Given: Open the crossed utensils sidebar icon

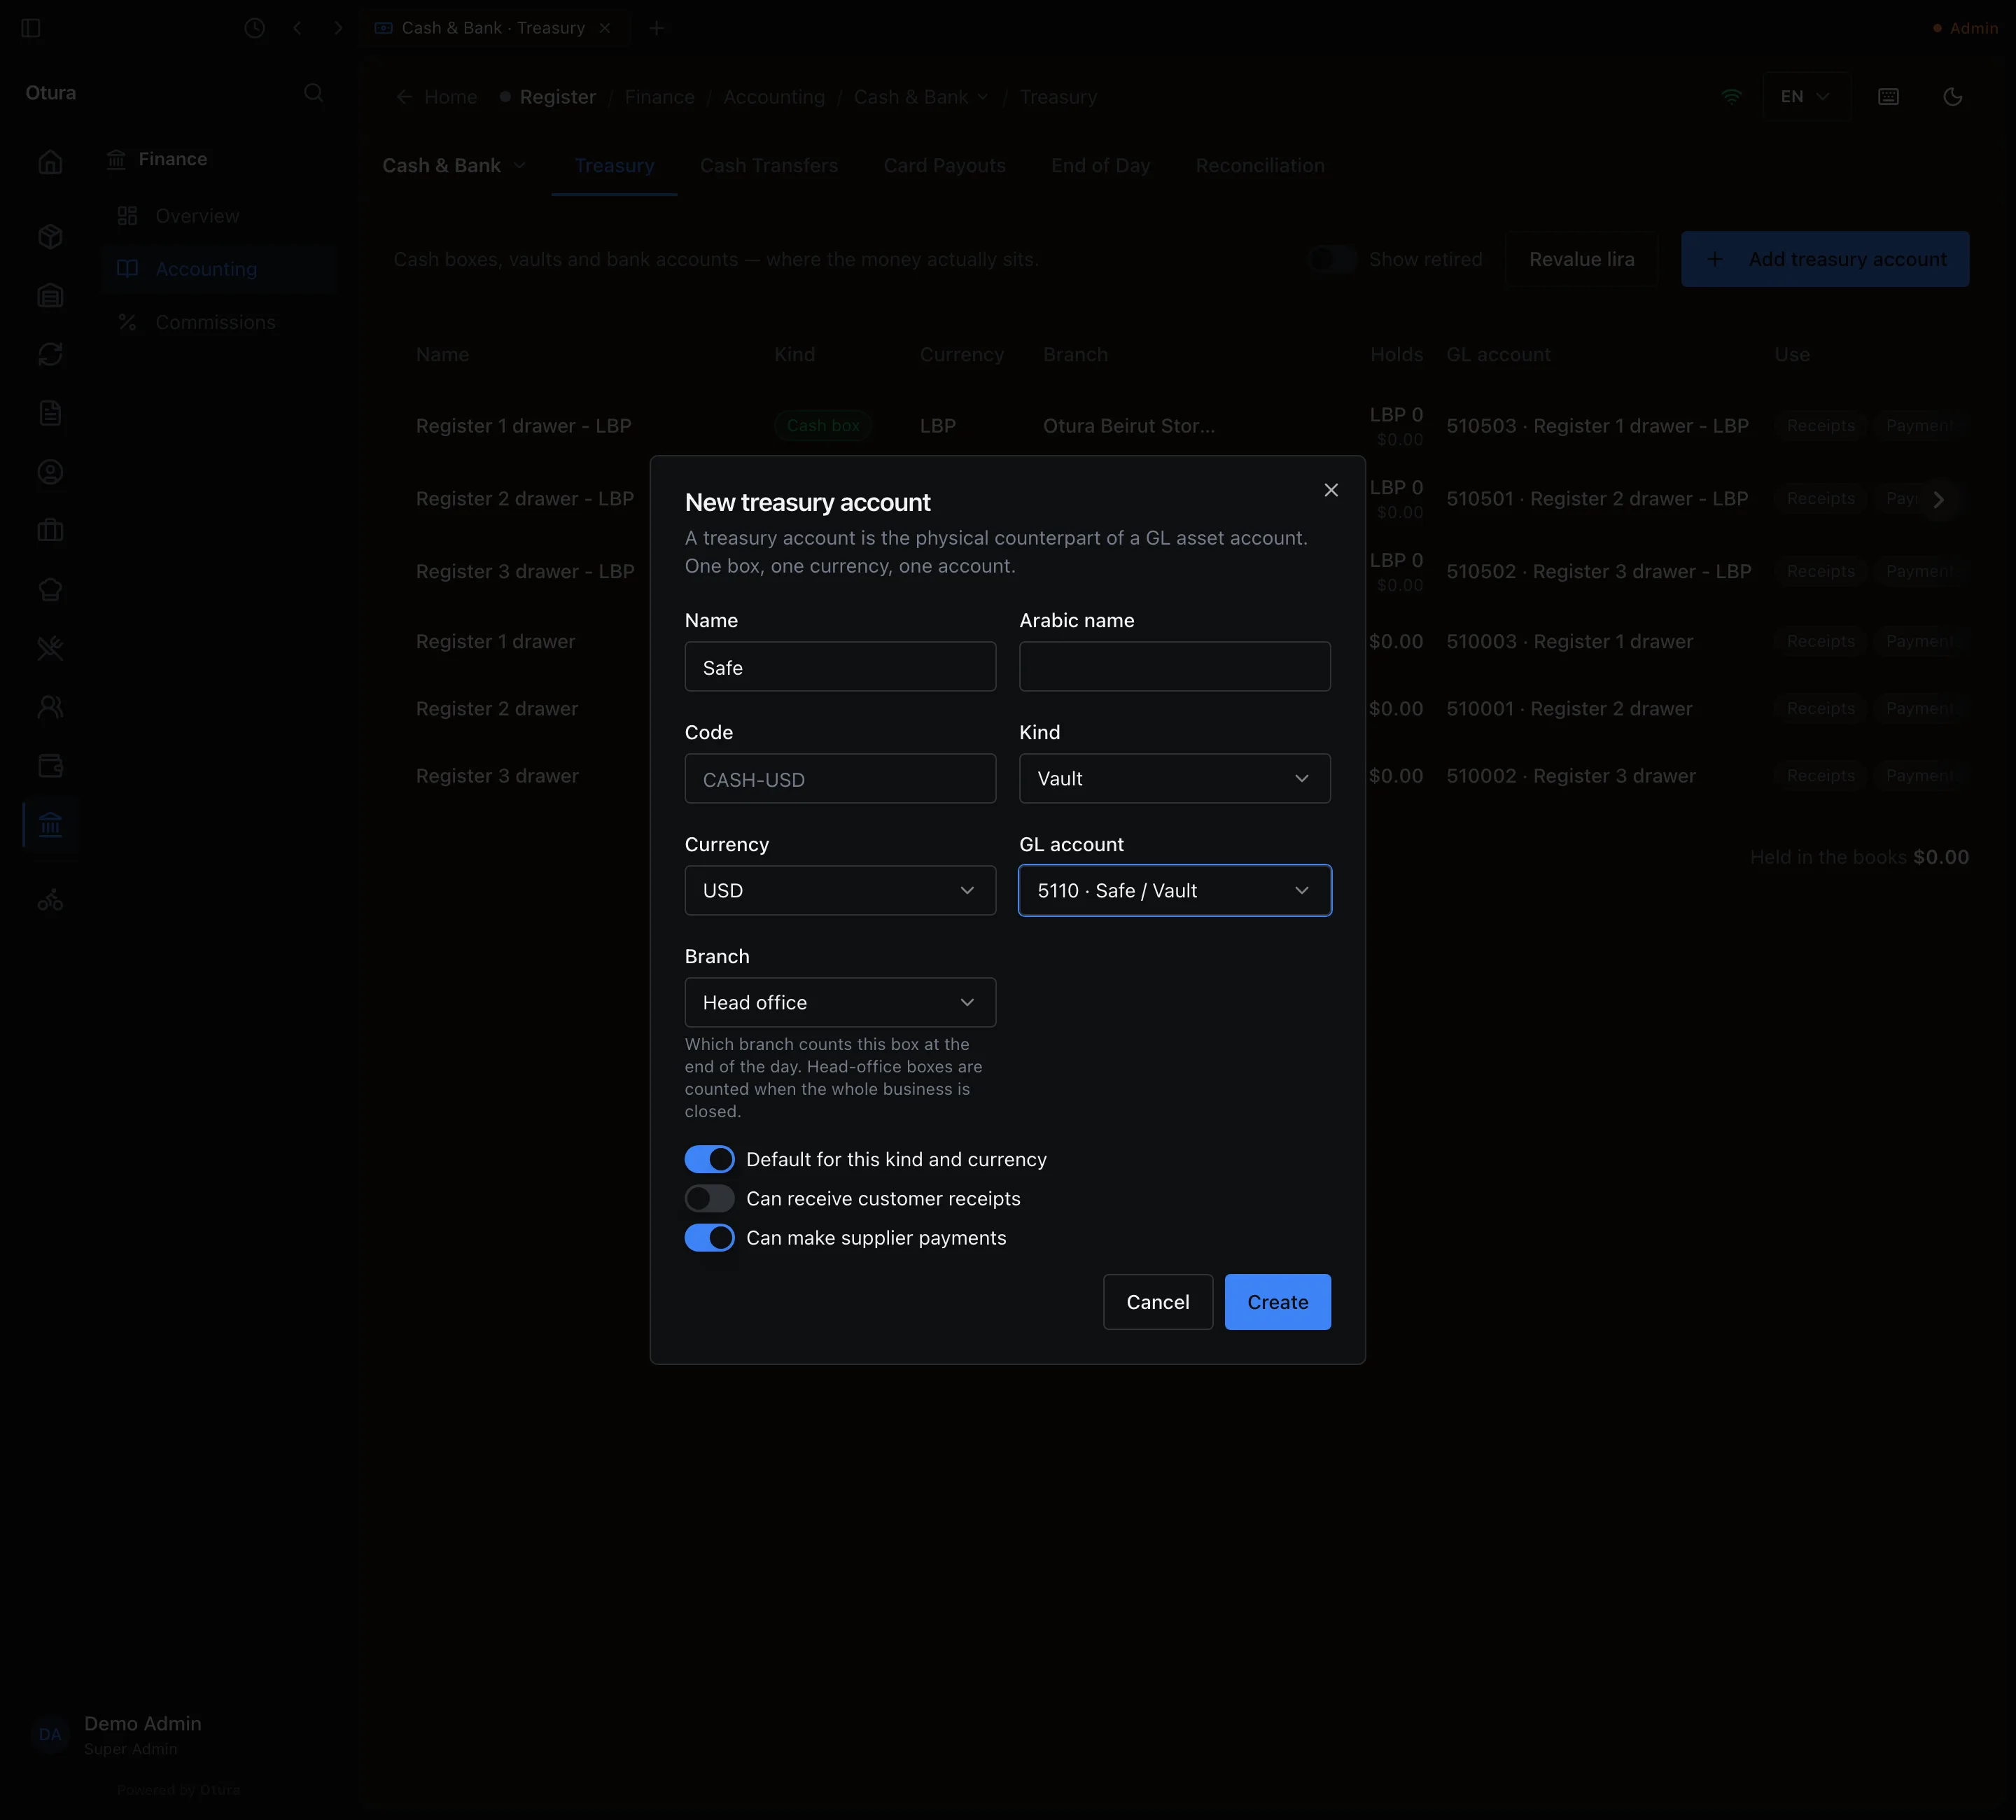Looking at the screenshot, I should (x=50, y=648).
